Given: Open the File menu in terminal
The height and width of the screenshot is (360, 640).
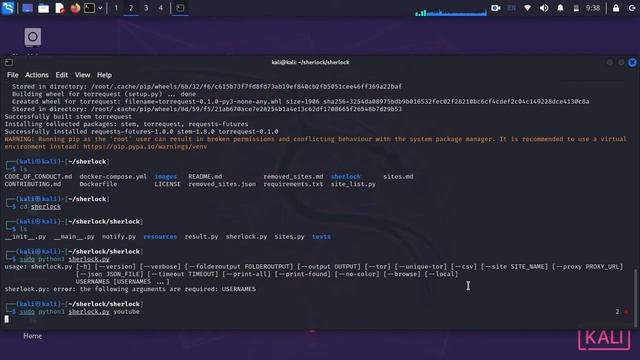Looking at the screenshot, I should [13, 75].
